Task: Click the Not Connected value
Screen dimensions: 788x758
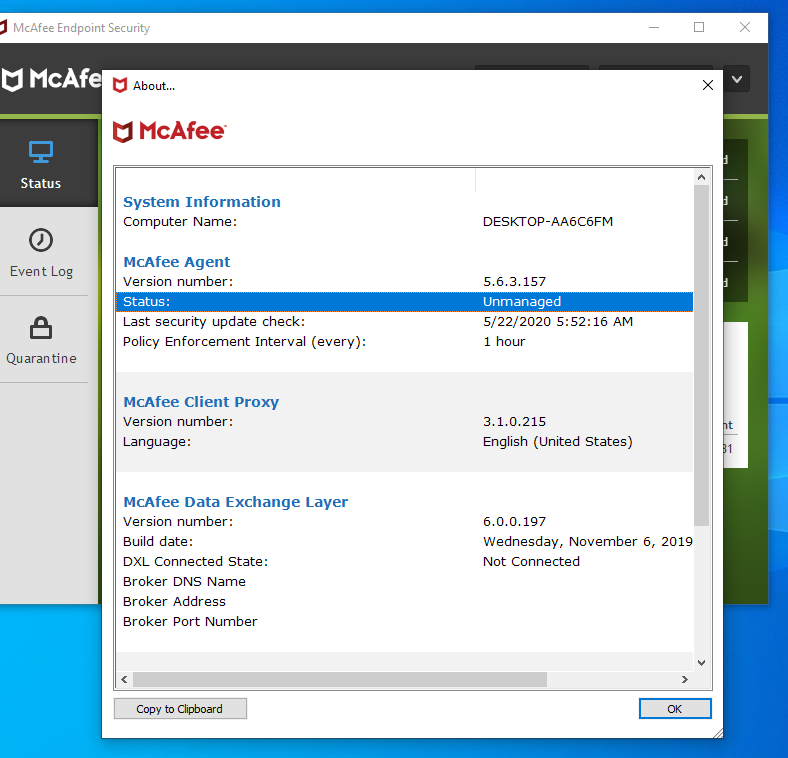Action: (531, 561)
